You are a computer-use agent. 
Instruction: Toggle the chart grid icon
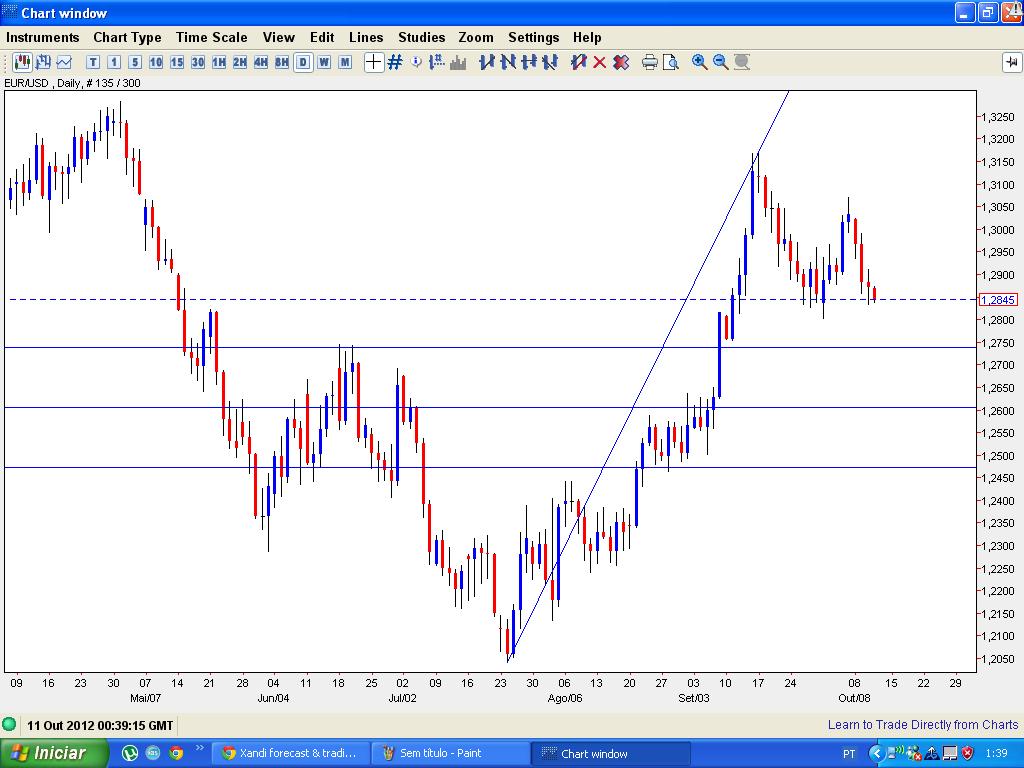tap(394, 63)
